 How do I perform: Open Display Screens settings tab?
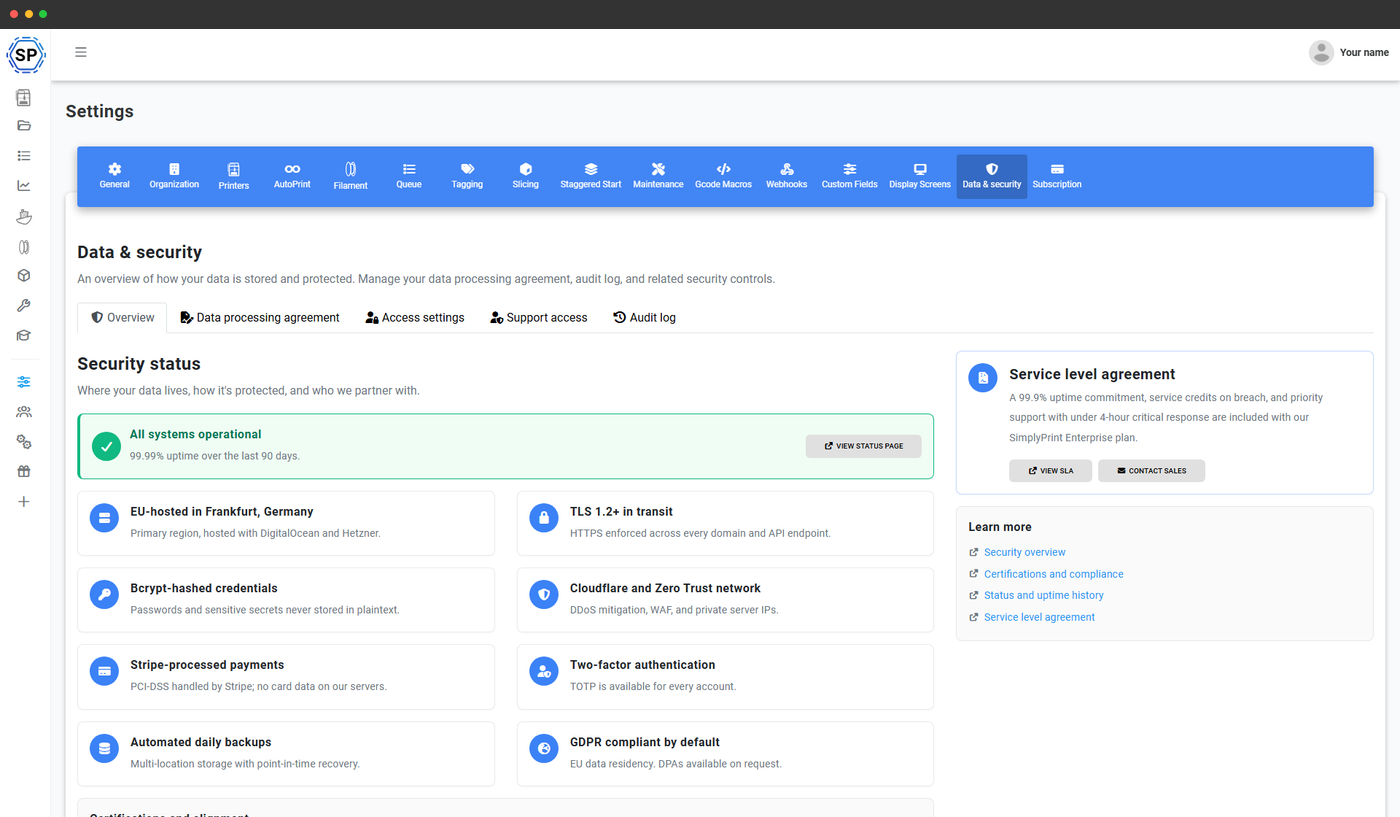[x=920, y=176]
